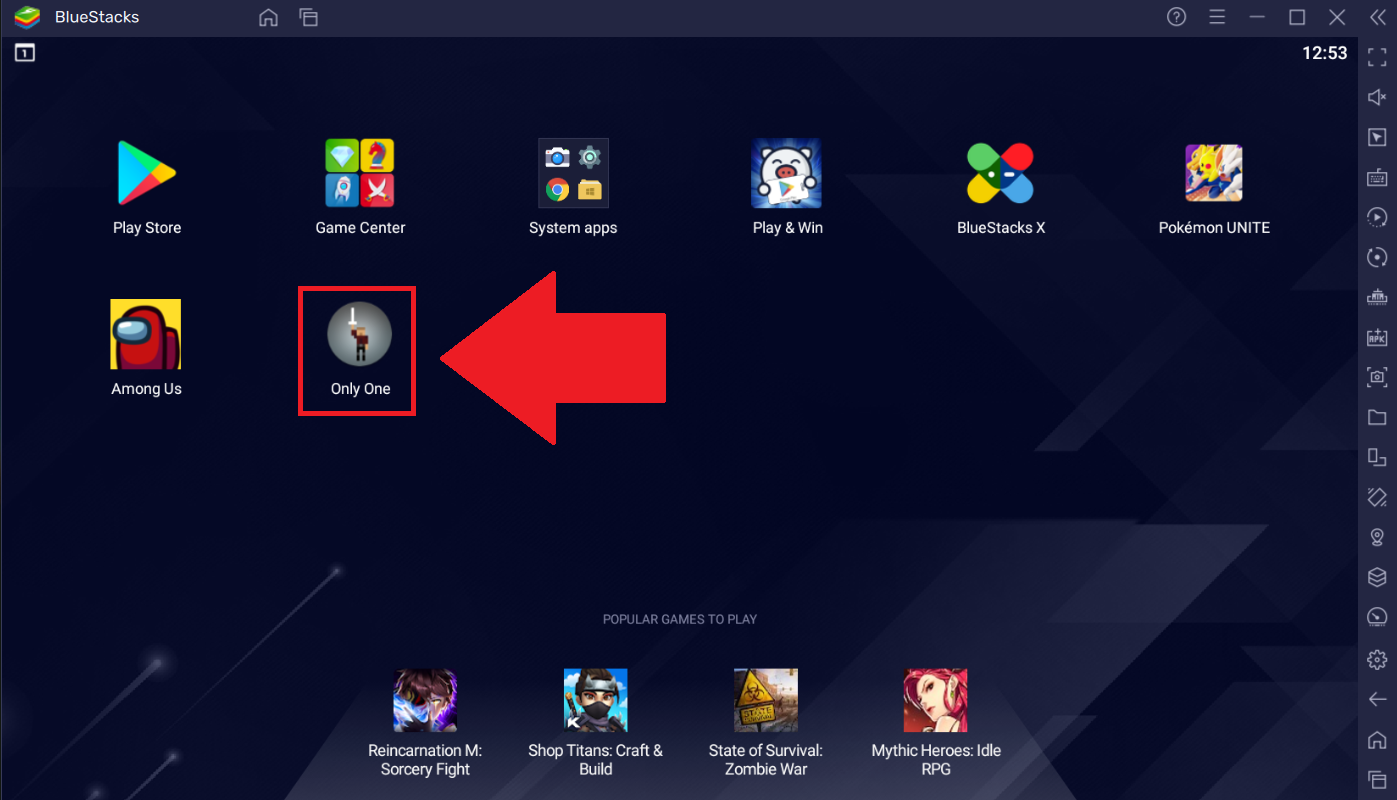1397x800 pixels.
Task: Open Reincarnation M: Sorcery Fight
Action: 425,700
